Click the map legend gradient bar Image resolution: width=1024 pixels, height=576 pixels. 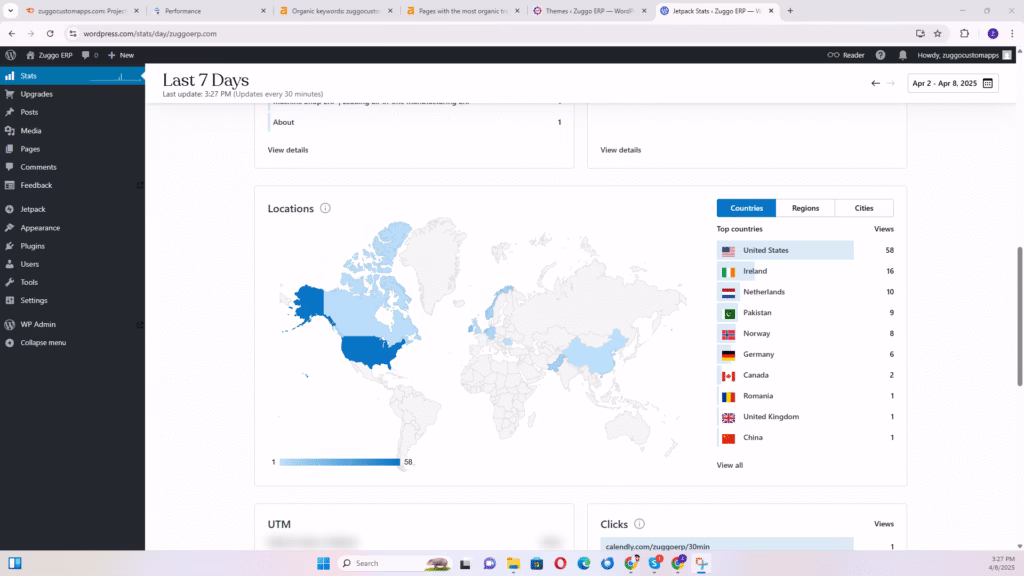340,462
